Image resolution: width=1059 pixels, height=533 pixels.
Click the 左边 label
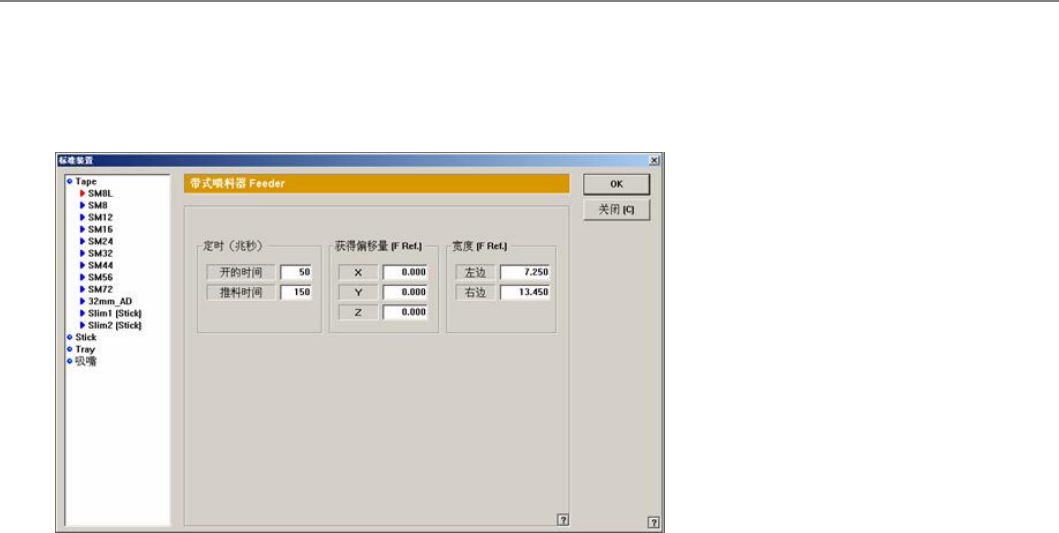(x=475, y=273)
